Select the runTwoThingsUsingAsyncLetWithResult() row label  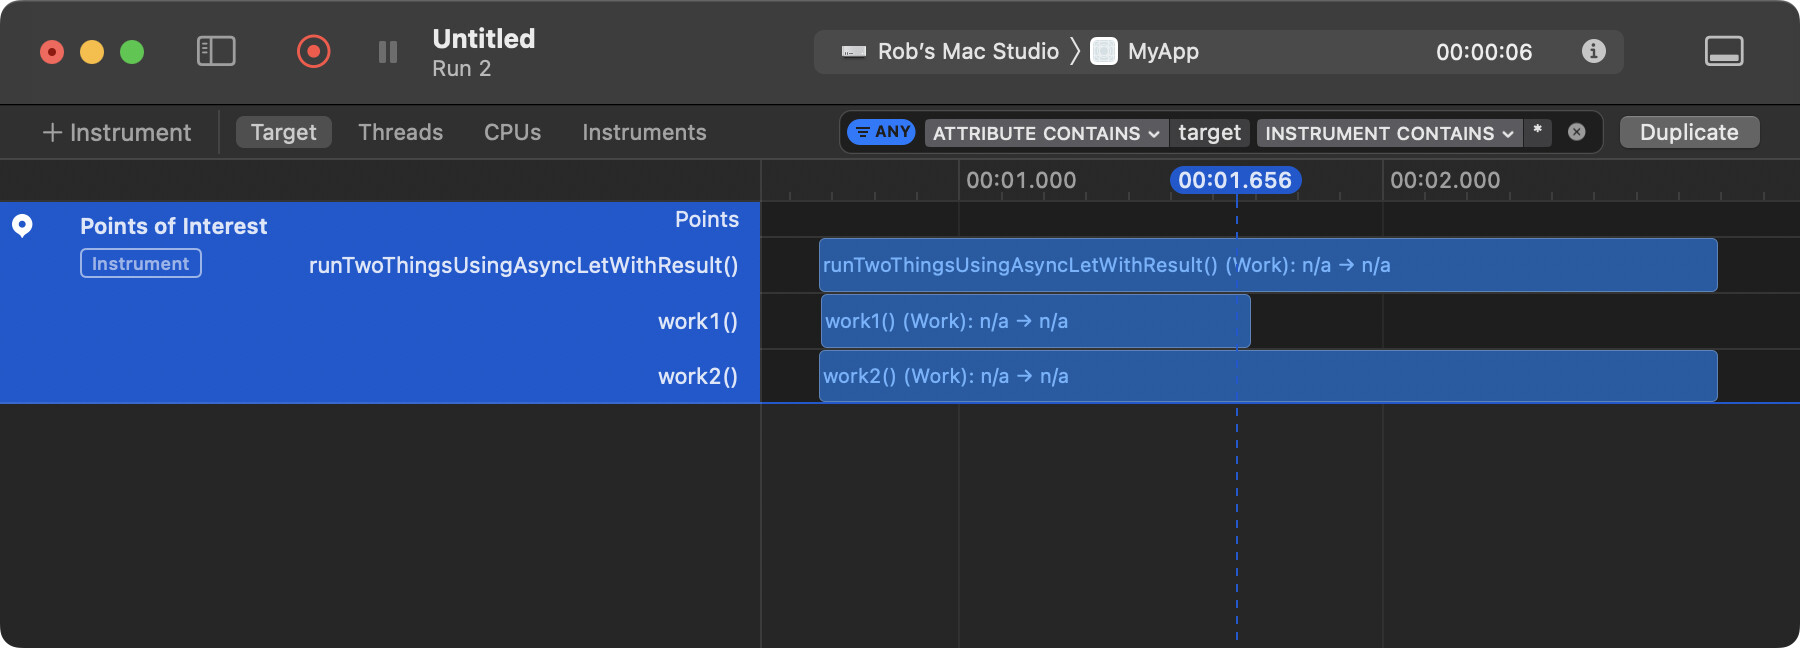(x=523, y=265)
